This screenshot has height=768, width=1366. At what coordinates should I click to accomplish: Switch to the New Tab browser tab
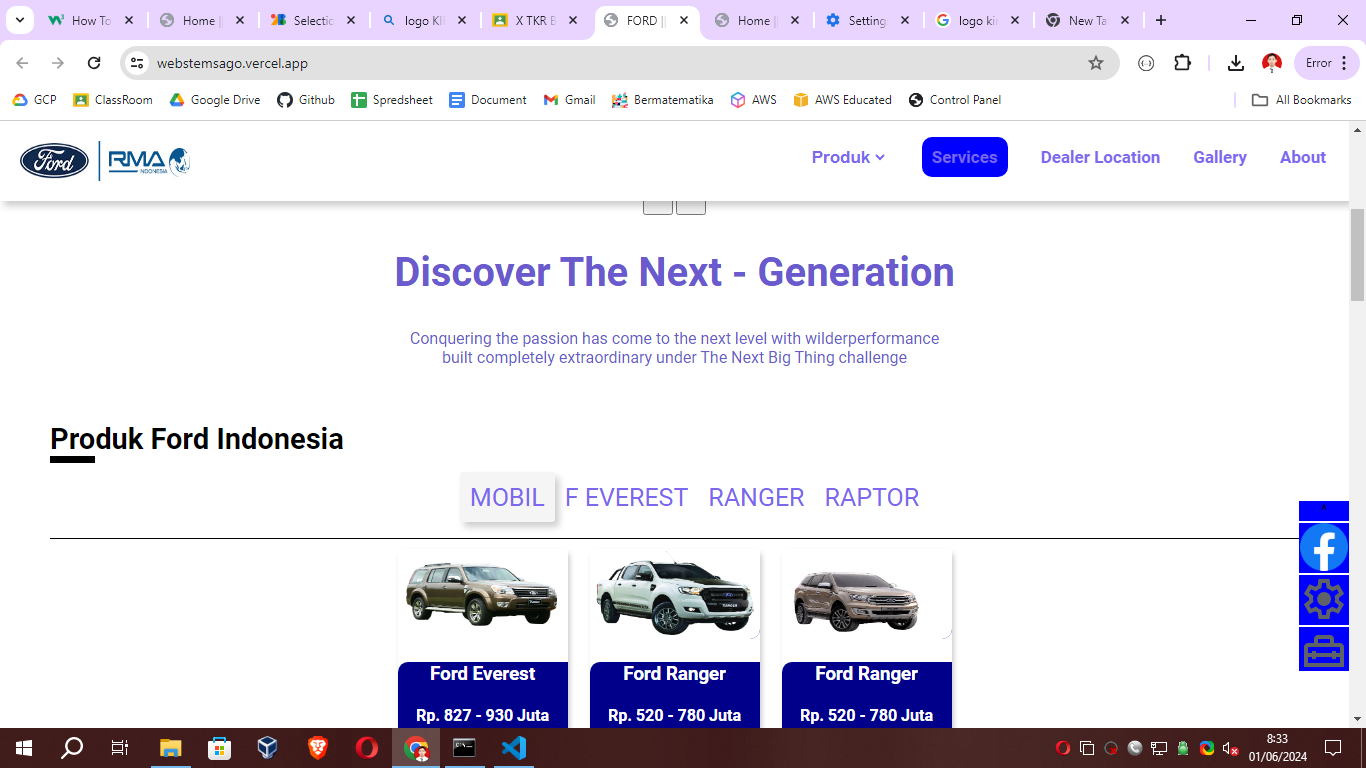coord(1086,20)
